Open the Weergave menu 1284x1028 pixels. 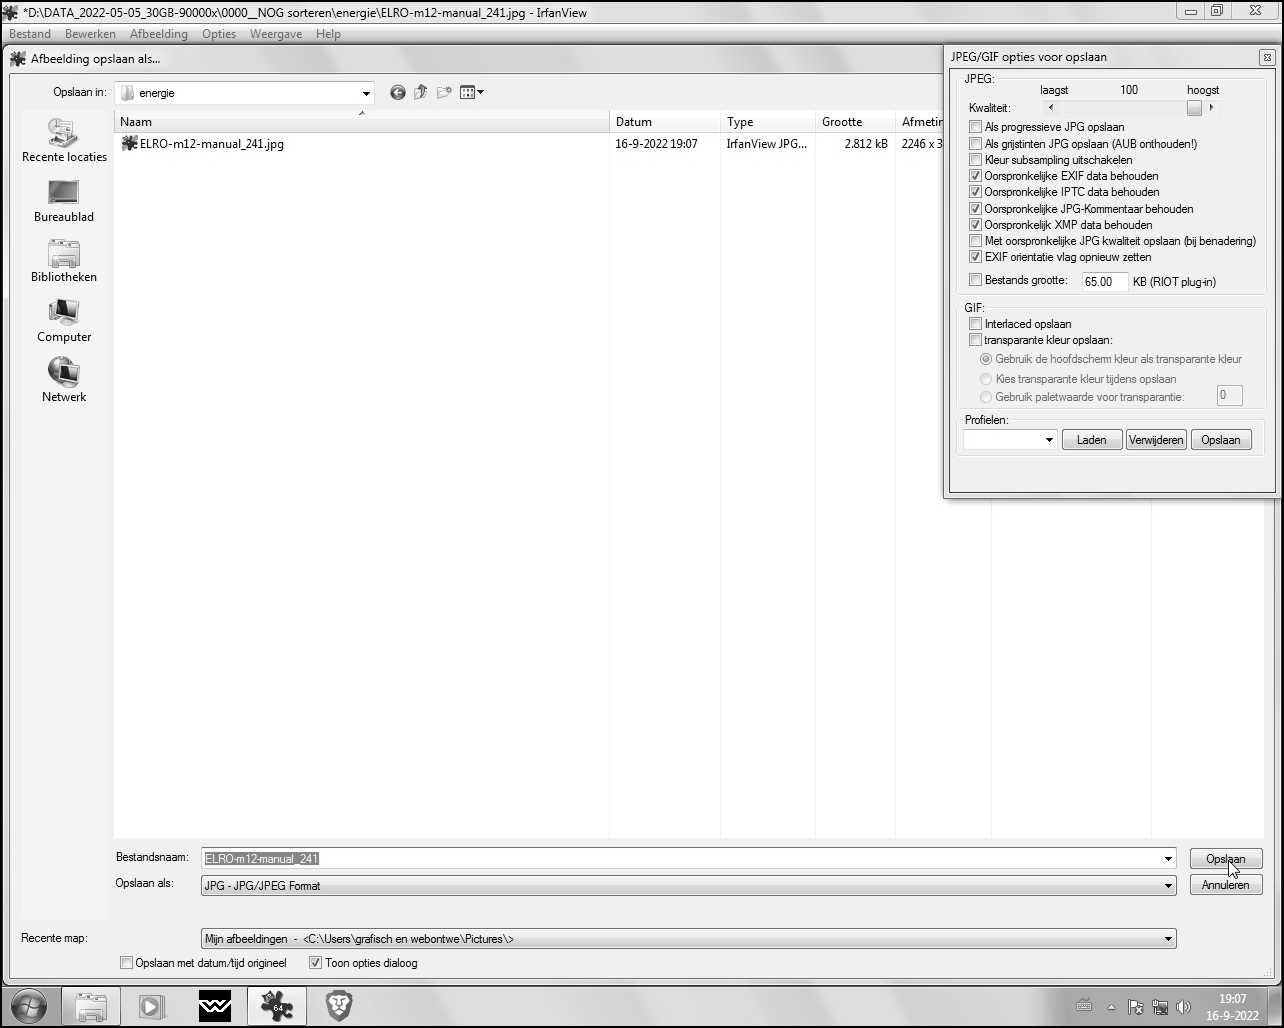276,34
